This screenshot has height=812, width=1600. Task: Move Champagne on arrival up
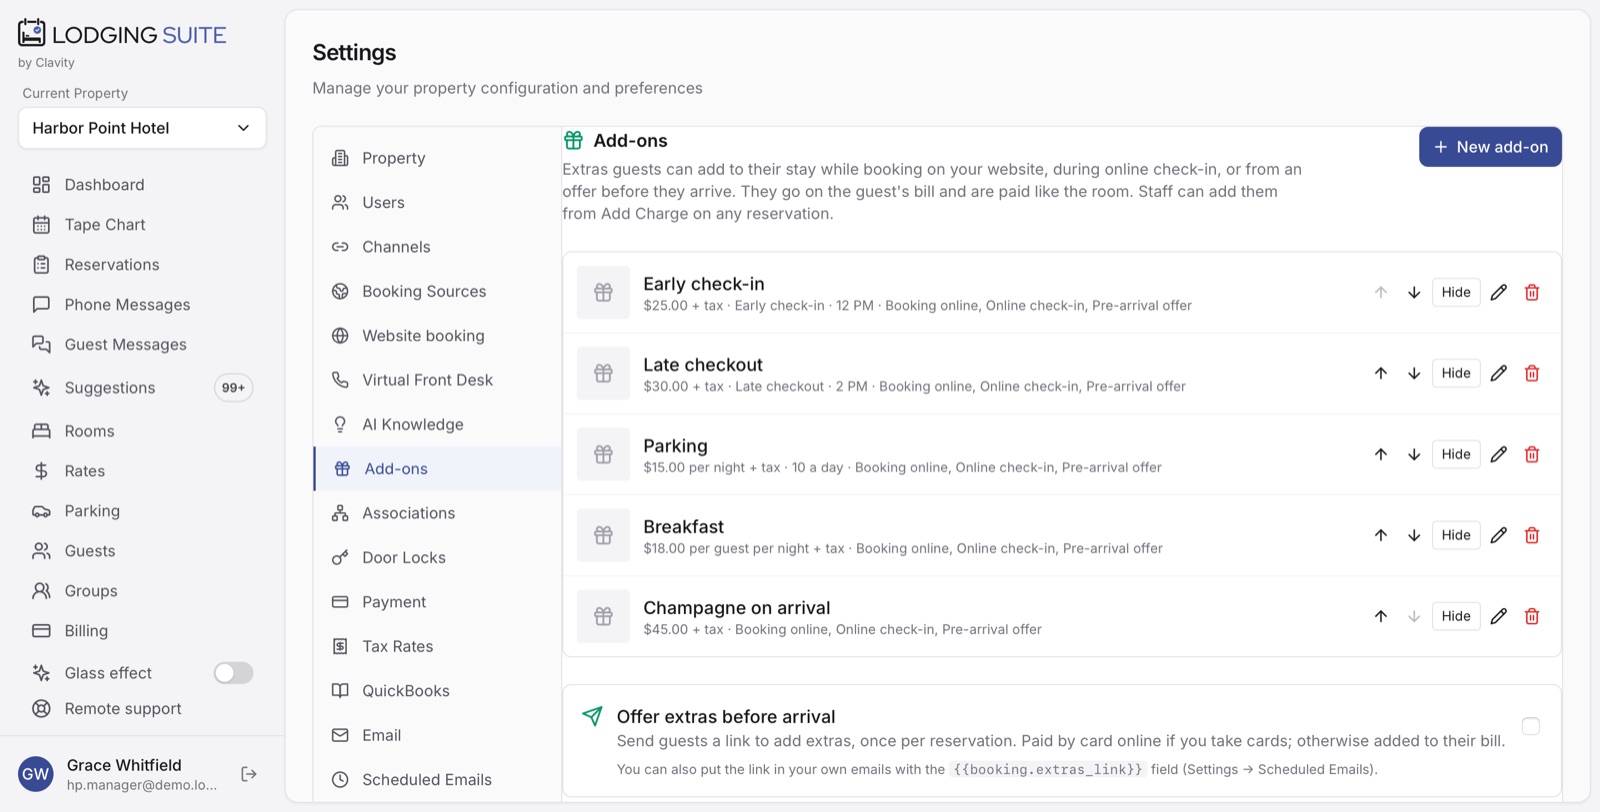point(1381,617)
